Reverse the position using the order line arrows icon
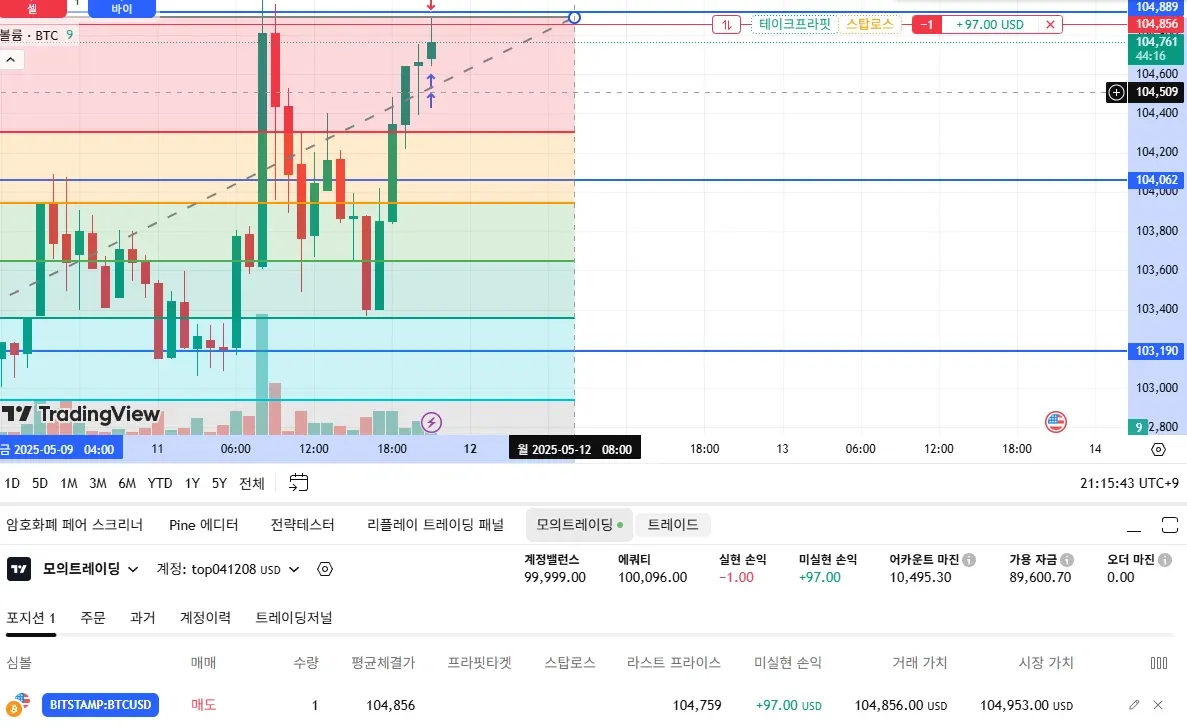This screenshot has width=1187, height=727. [x=726, y=25]
